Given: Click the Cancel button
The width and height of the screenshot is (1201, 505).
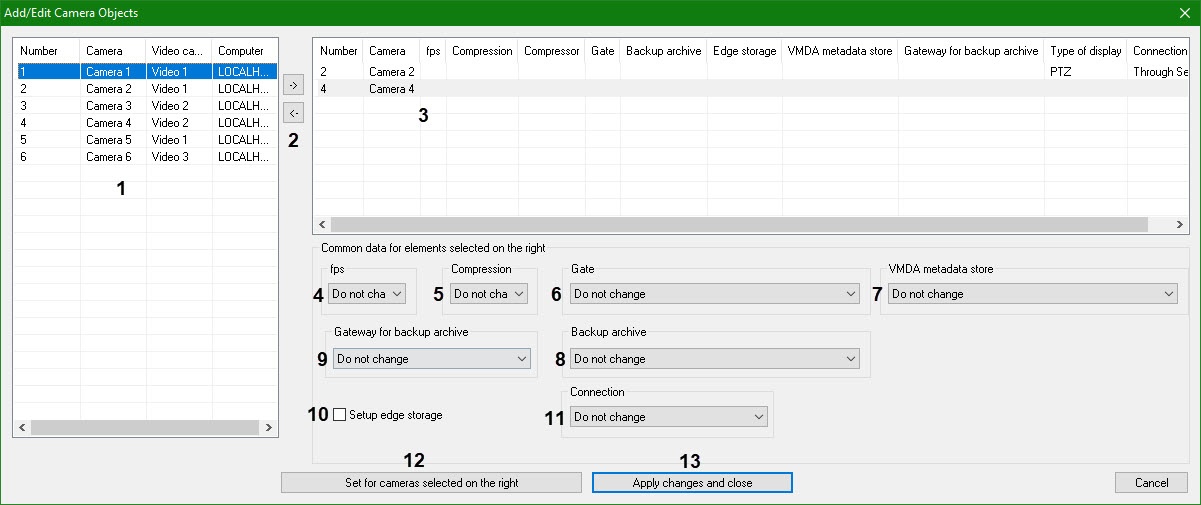Looking at the screenshot, I should (1151, 483).
